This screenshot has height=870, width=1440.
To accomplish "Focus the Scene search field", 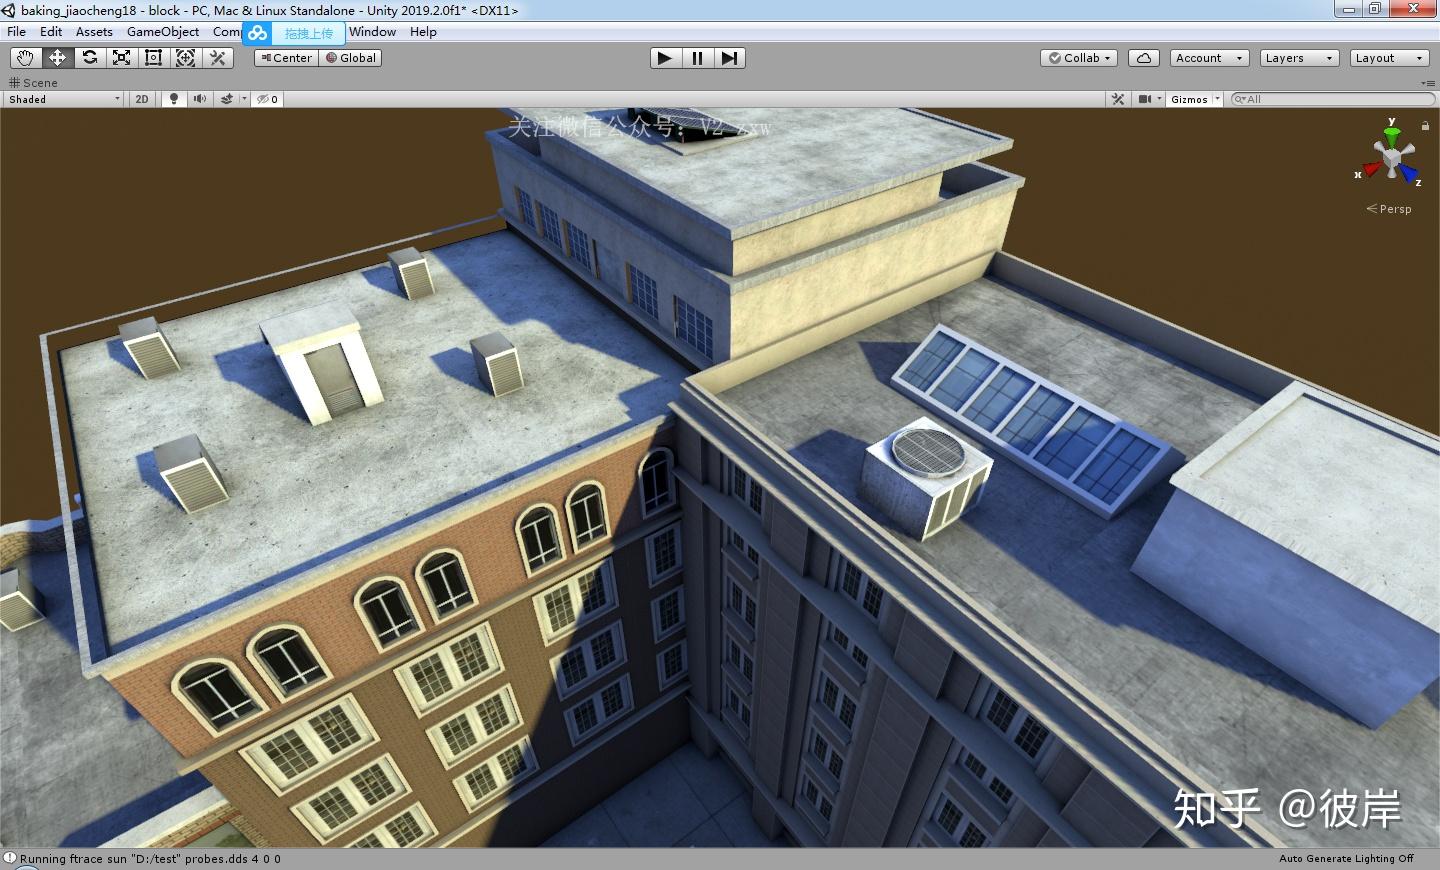I will click(x=1332, y=99).
